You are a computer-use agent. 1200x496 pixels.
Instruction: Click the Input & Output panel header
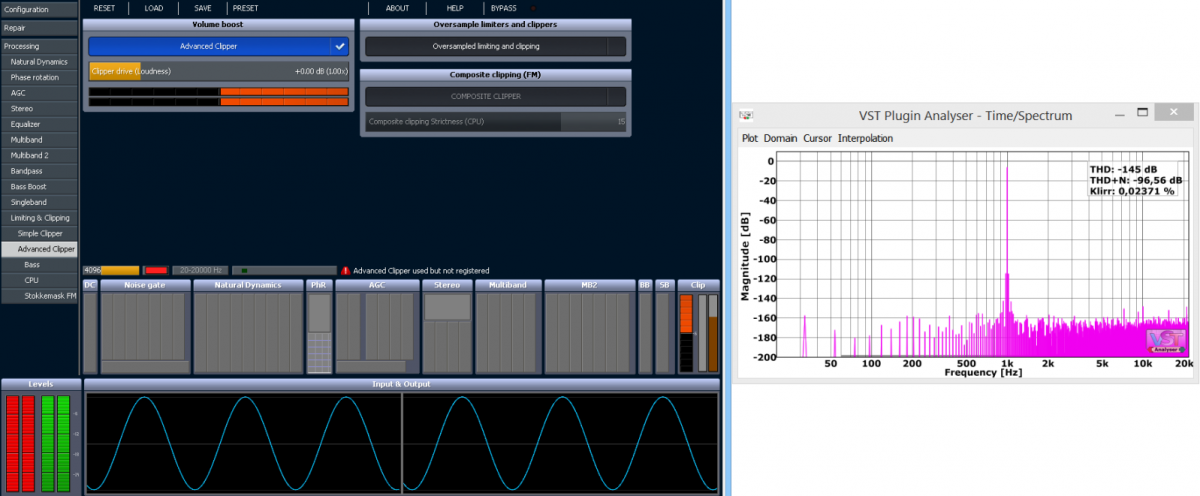[x=402, y=384]
